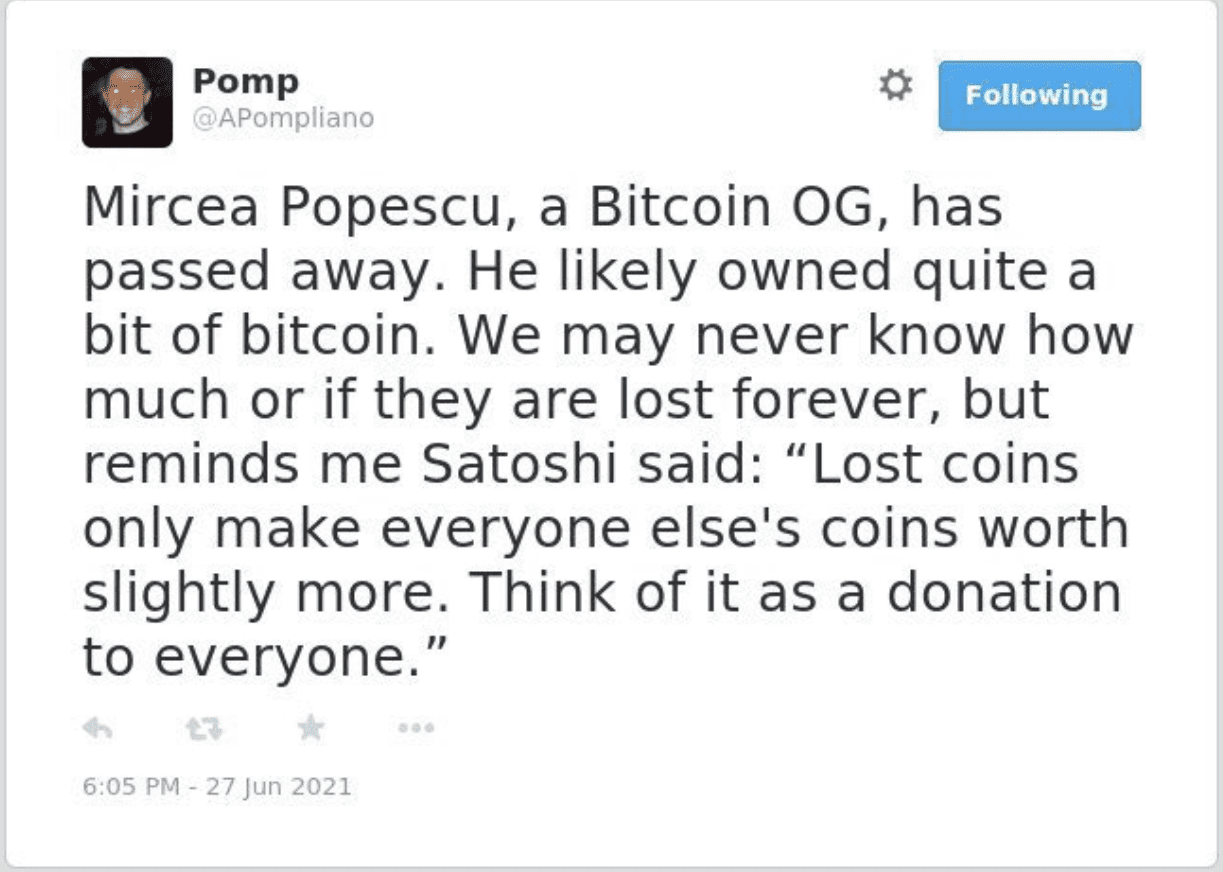
Task: Click the star to favorite the tweet
Action: pos(310,728)
